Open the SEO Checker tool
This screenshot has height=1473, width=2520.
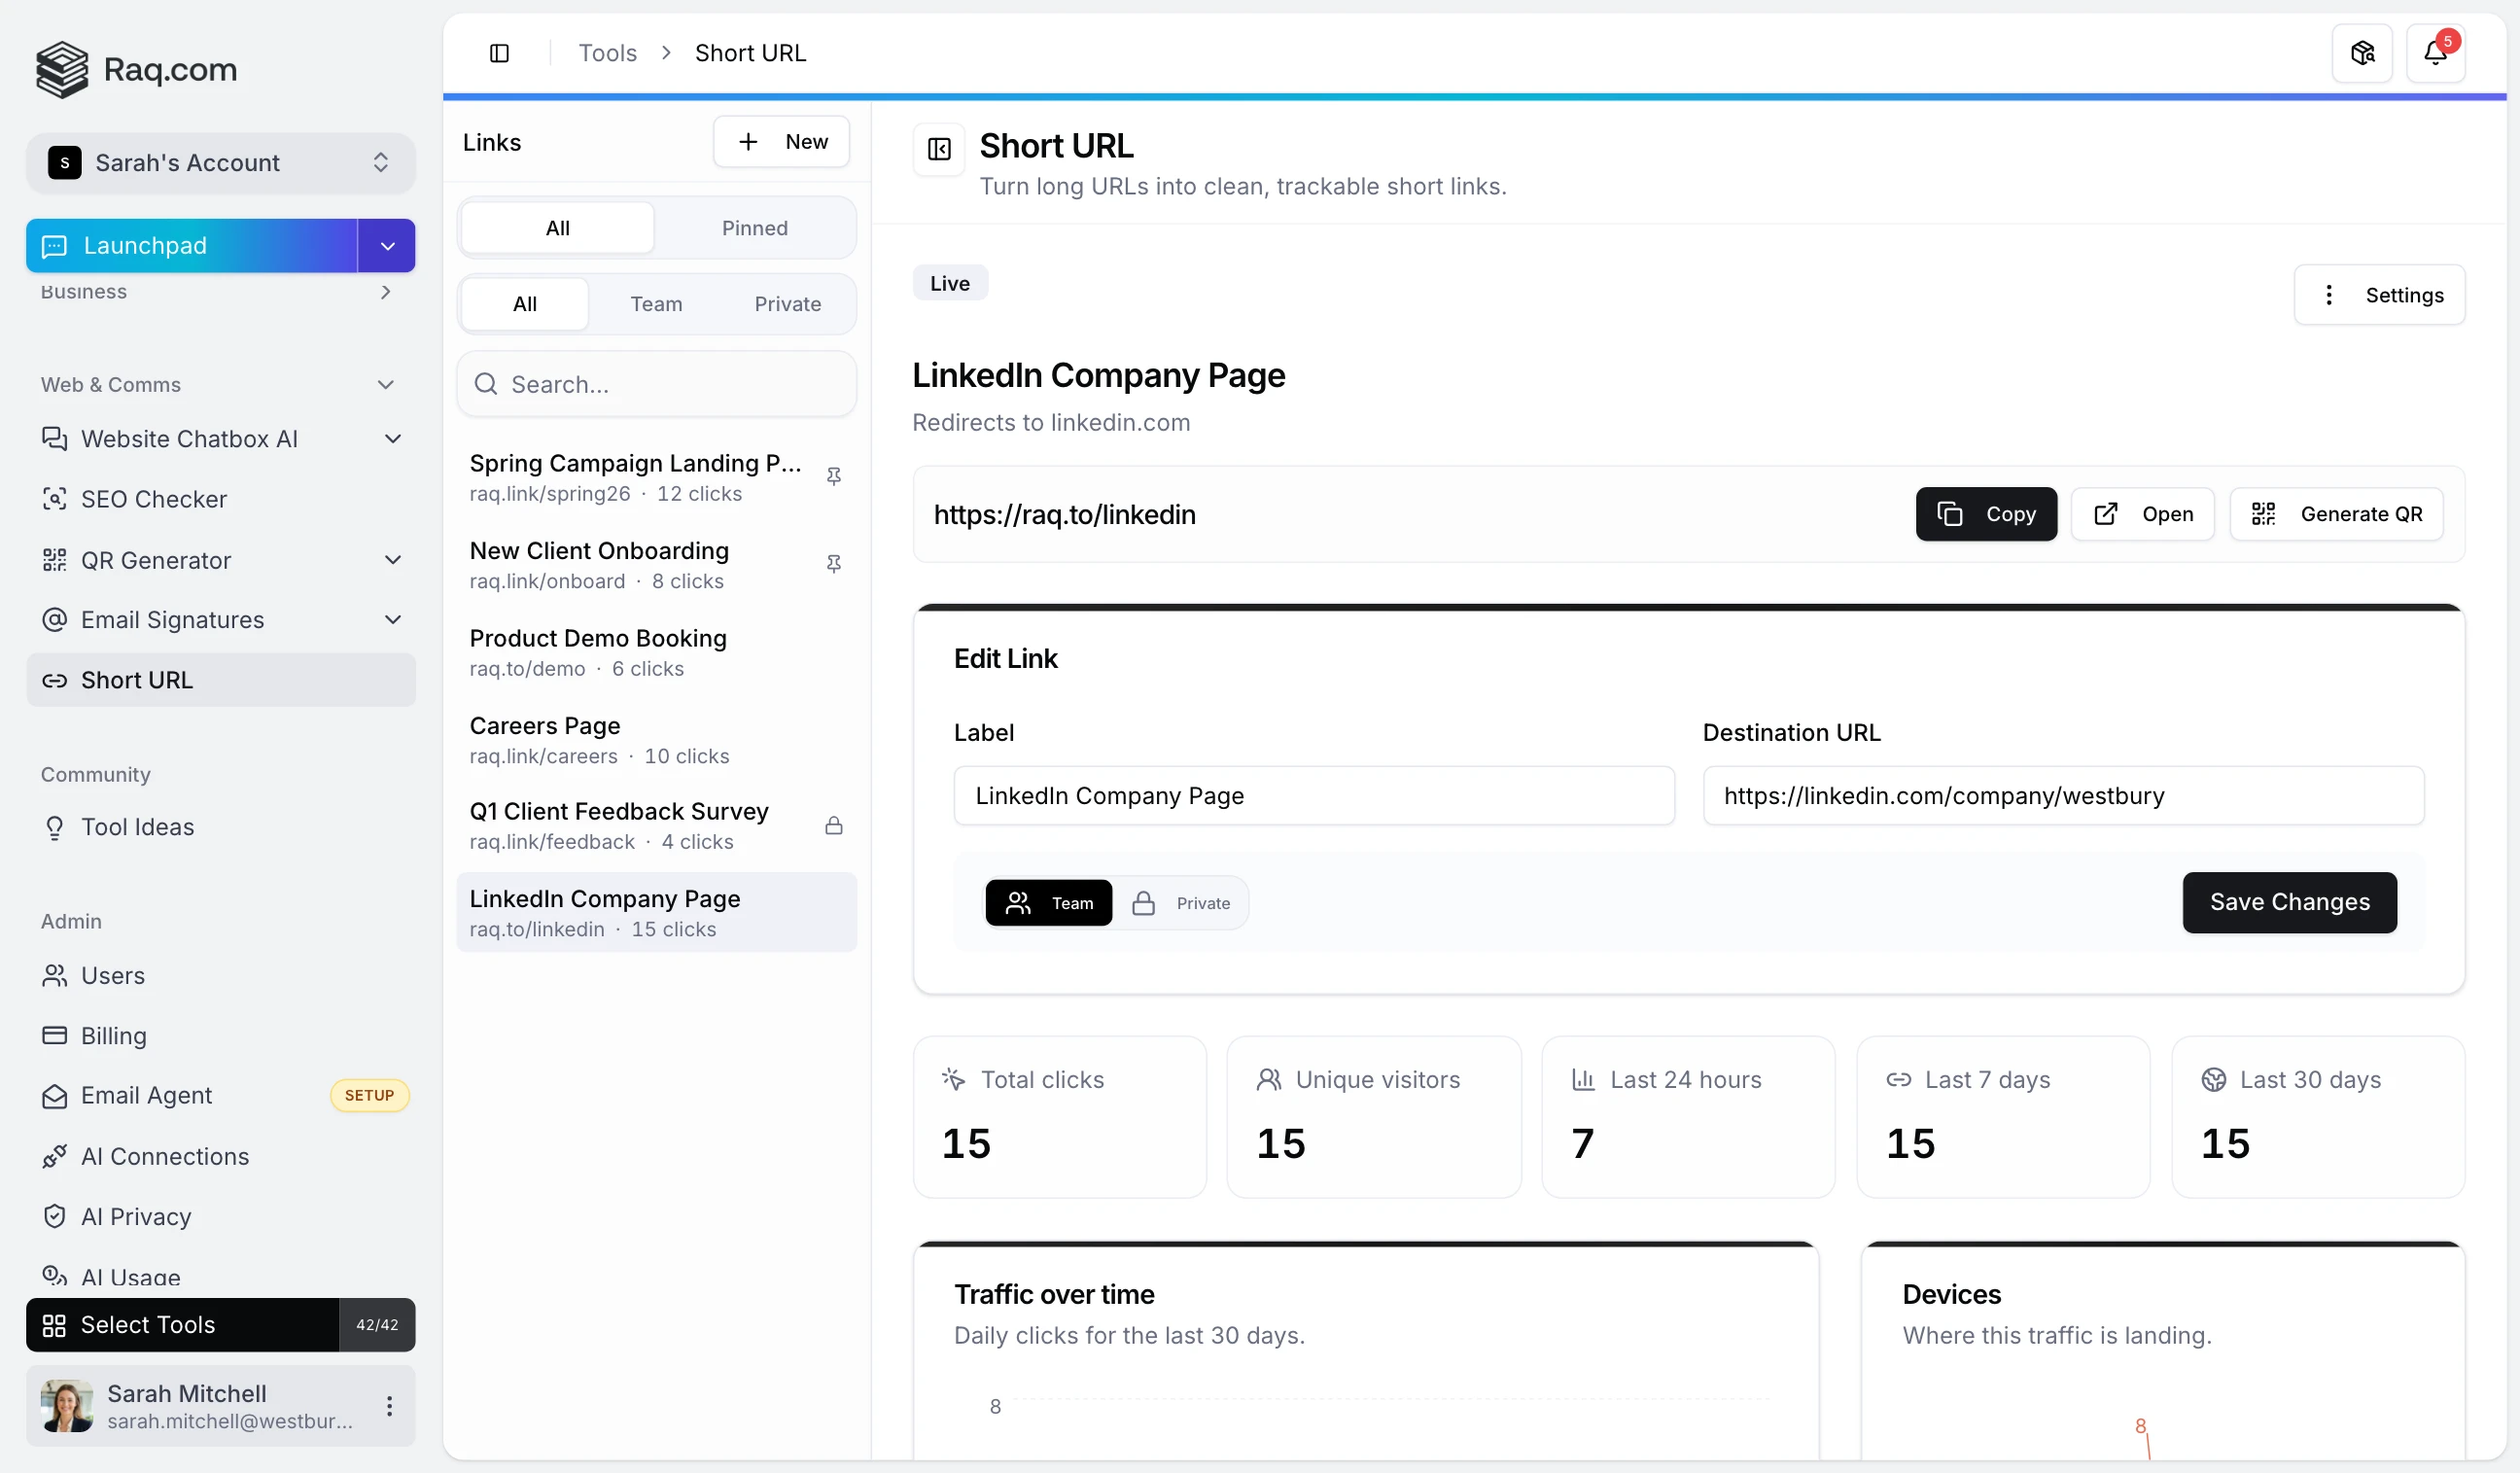153,499
